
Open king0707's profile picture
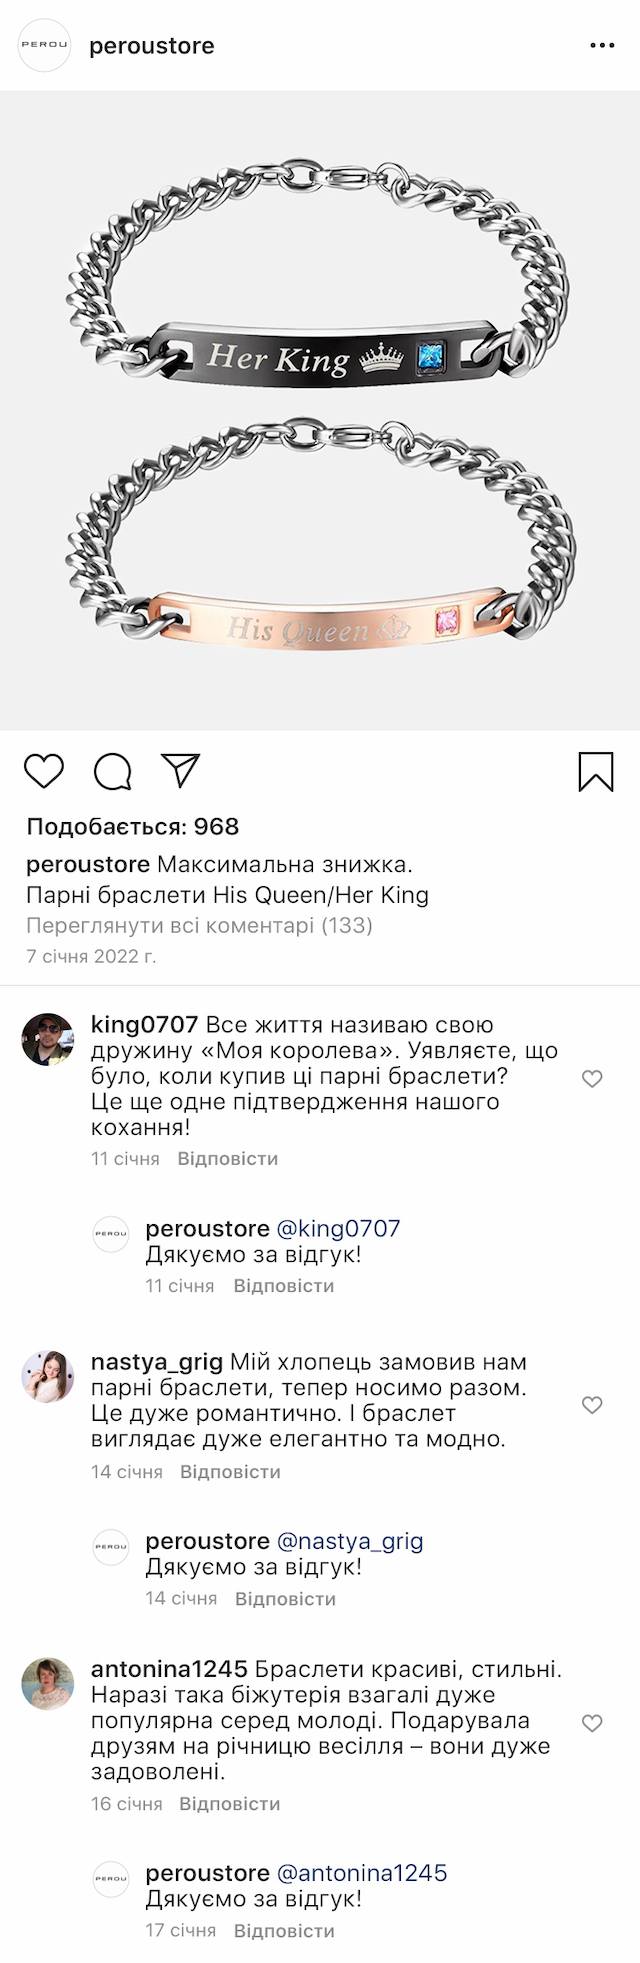point(48,1039)
